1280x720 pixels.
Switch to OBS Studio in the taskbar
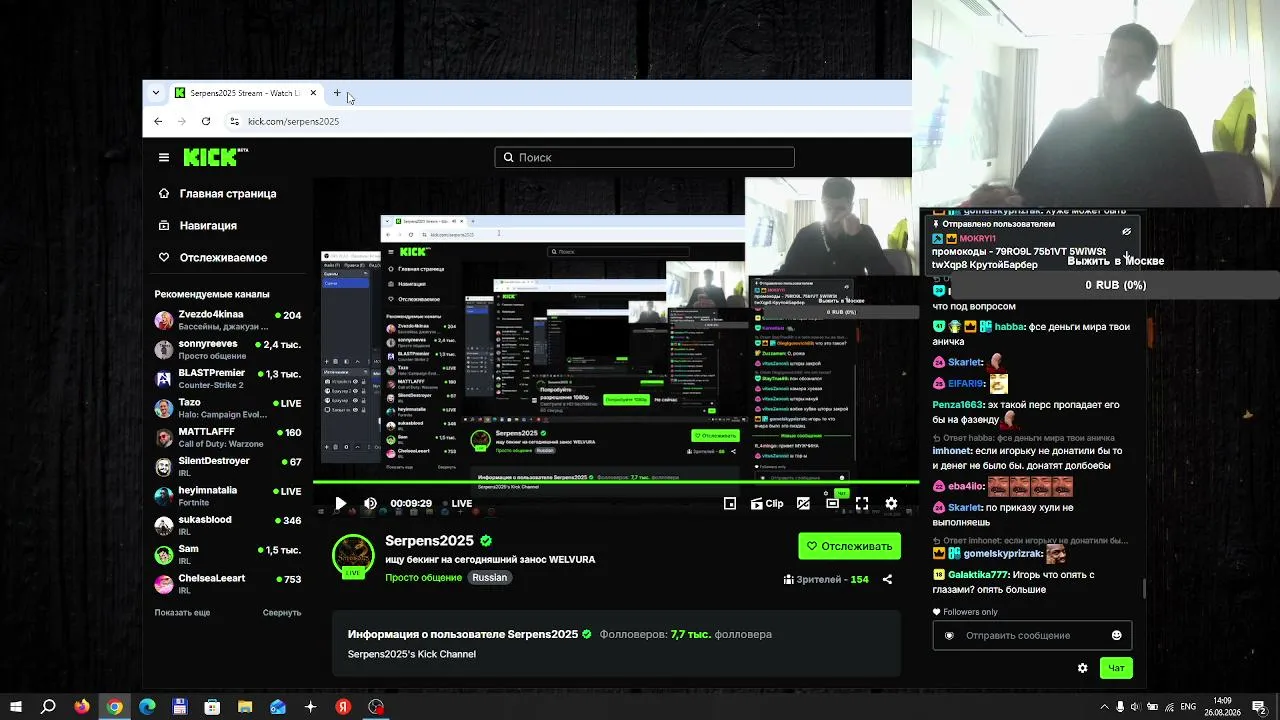point(376,707)
